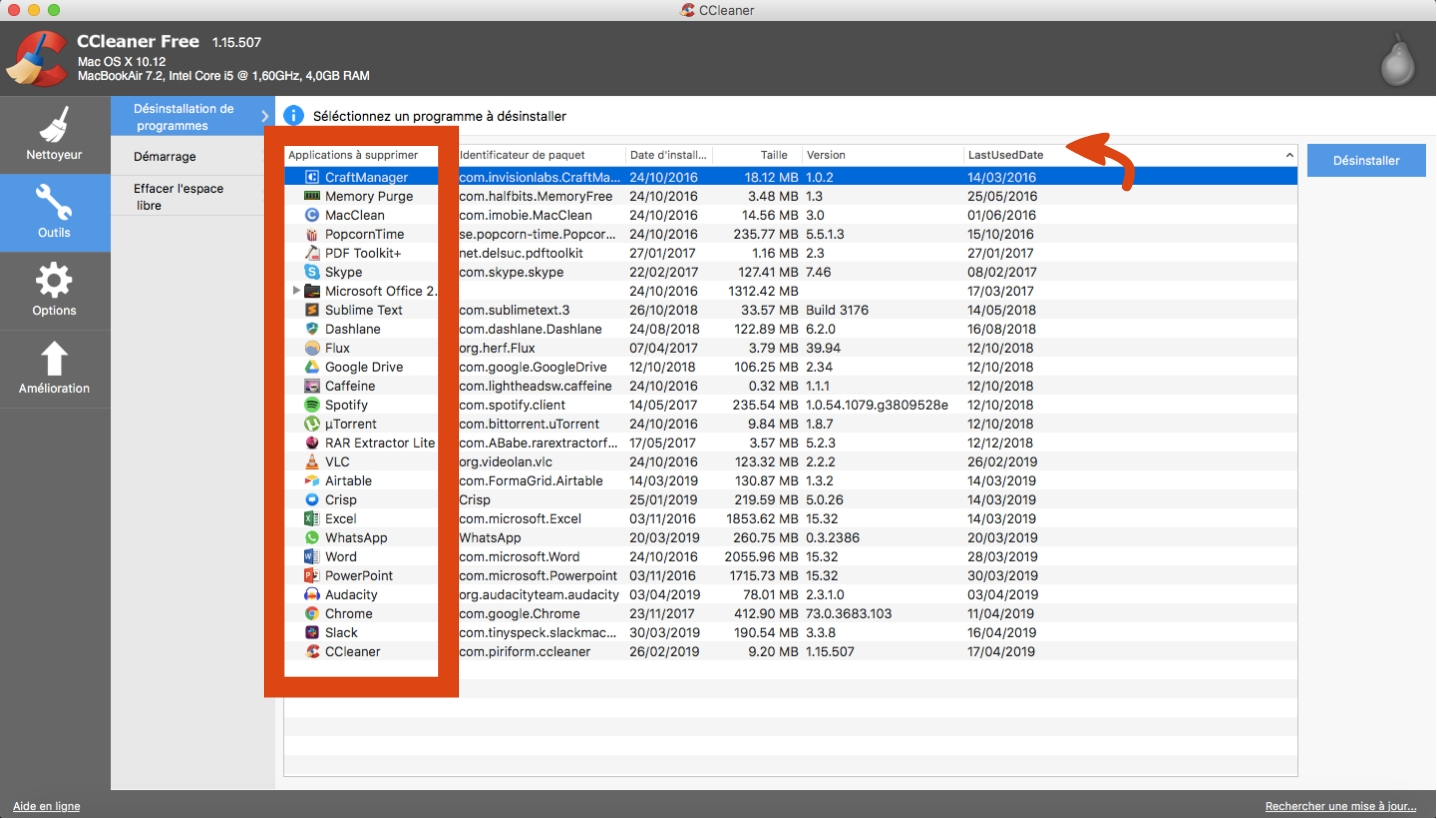
Task: Click the WhatsApp app icon
Action: pos(311,538)
